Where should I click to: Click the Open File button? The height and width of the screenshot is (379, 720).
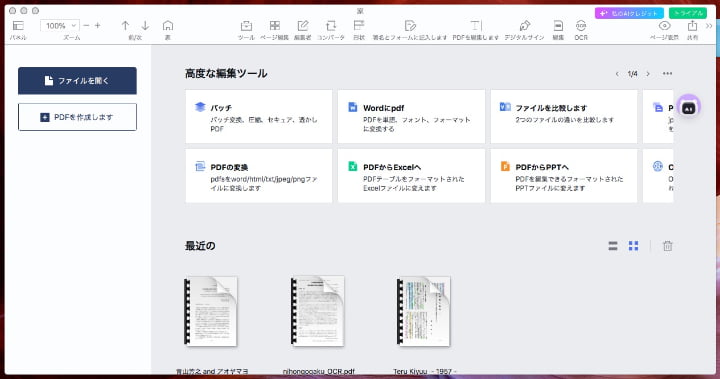click(77, 81)
